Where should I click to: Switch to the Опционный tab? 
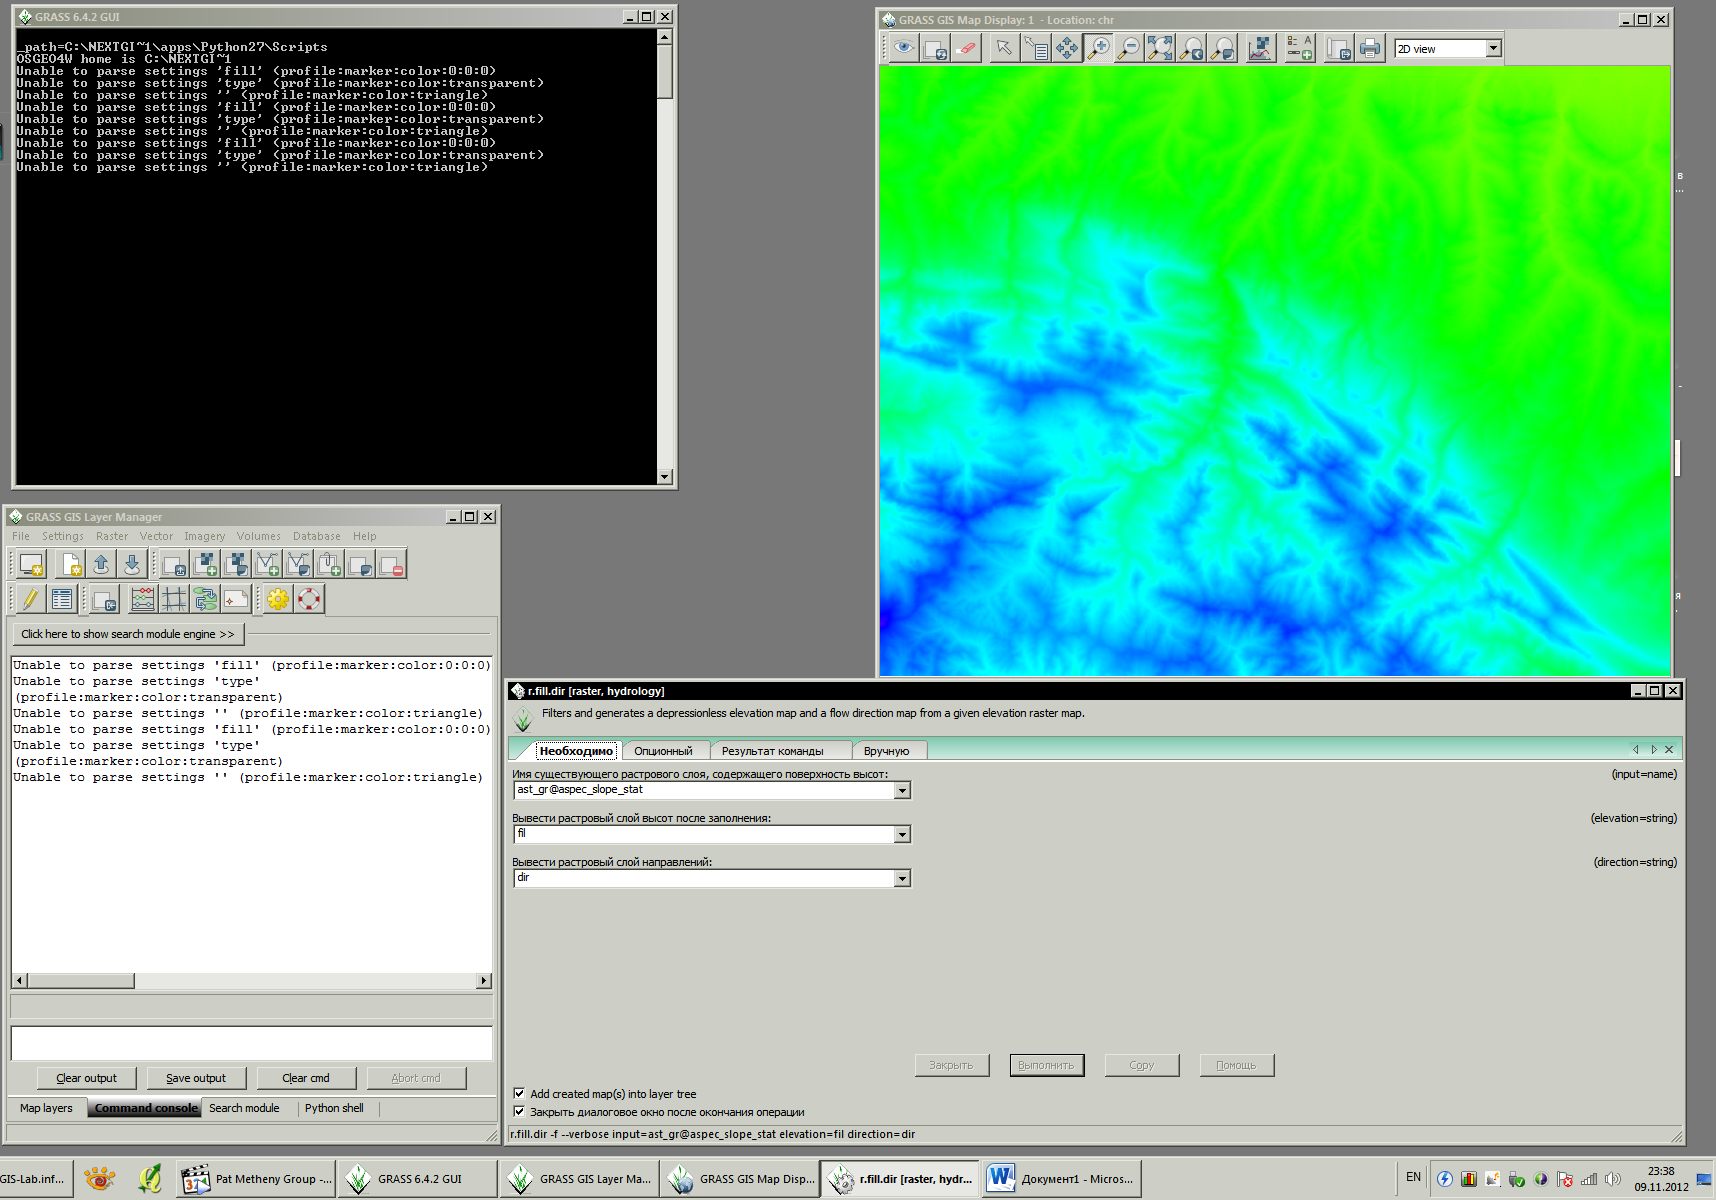(x=663, y=751)
